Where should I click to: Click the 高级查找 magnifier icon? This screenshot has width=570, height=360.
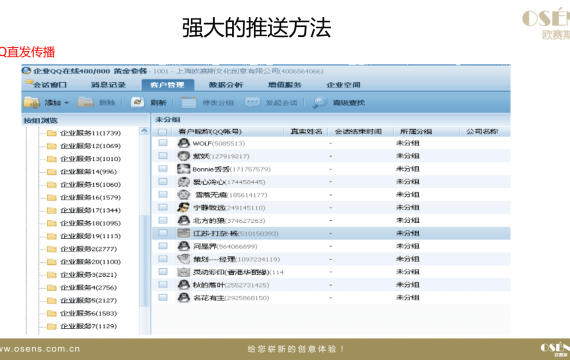(x=320, y=103)
